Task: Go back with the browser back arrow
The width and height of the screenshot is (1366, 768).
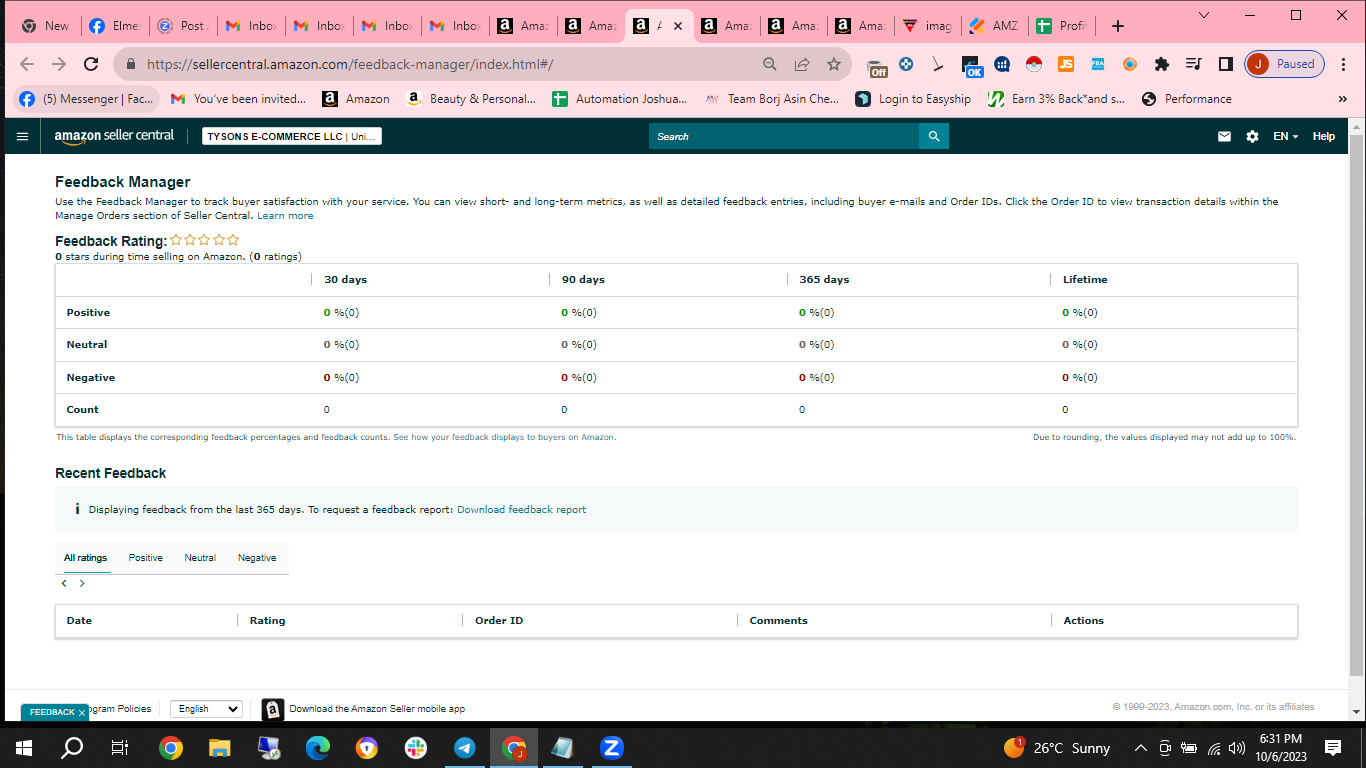Action: 27,64
